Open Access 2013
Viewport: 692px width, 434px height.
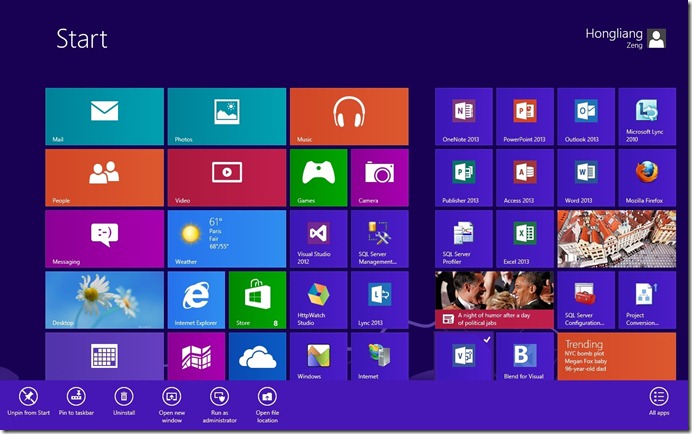[x=525, y=177]
